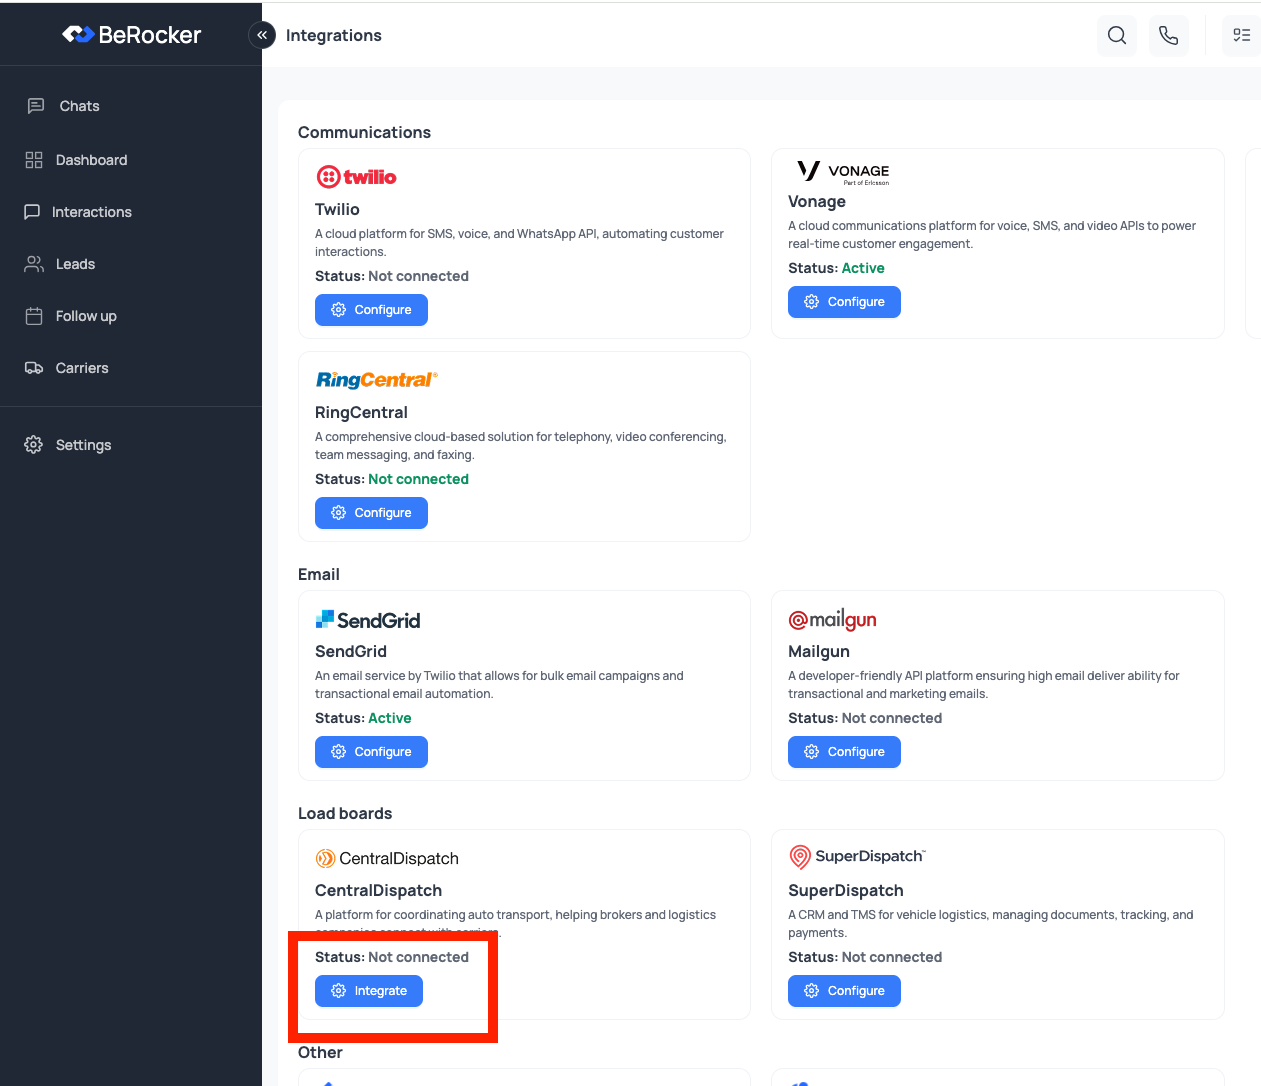Click the partially visible card at the right edge
This screenshot has width=1261, height=1086.
[1253, 243]
